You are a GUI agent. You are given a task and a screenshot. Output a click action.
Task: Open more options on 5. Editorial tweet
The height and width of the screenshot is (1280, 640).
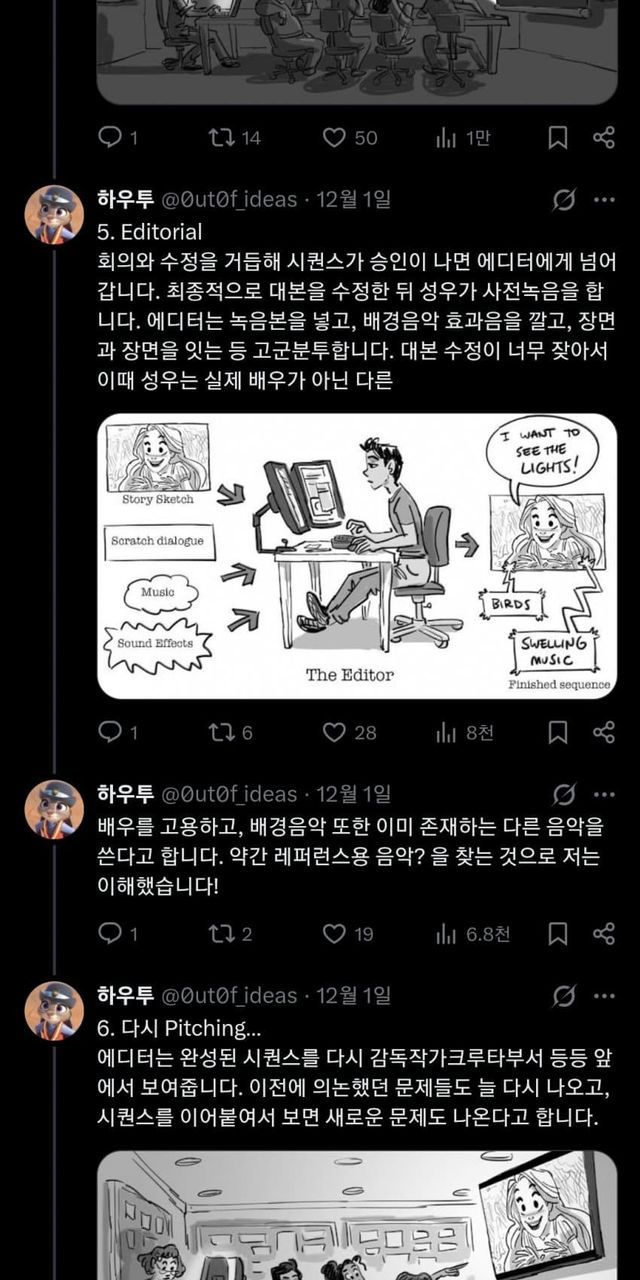(604, 200)
